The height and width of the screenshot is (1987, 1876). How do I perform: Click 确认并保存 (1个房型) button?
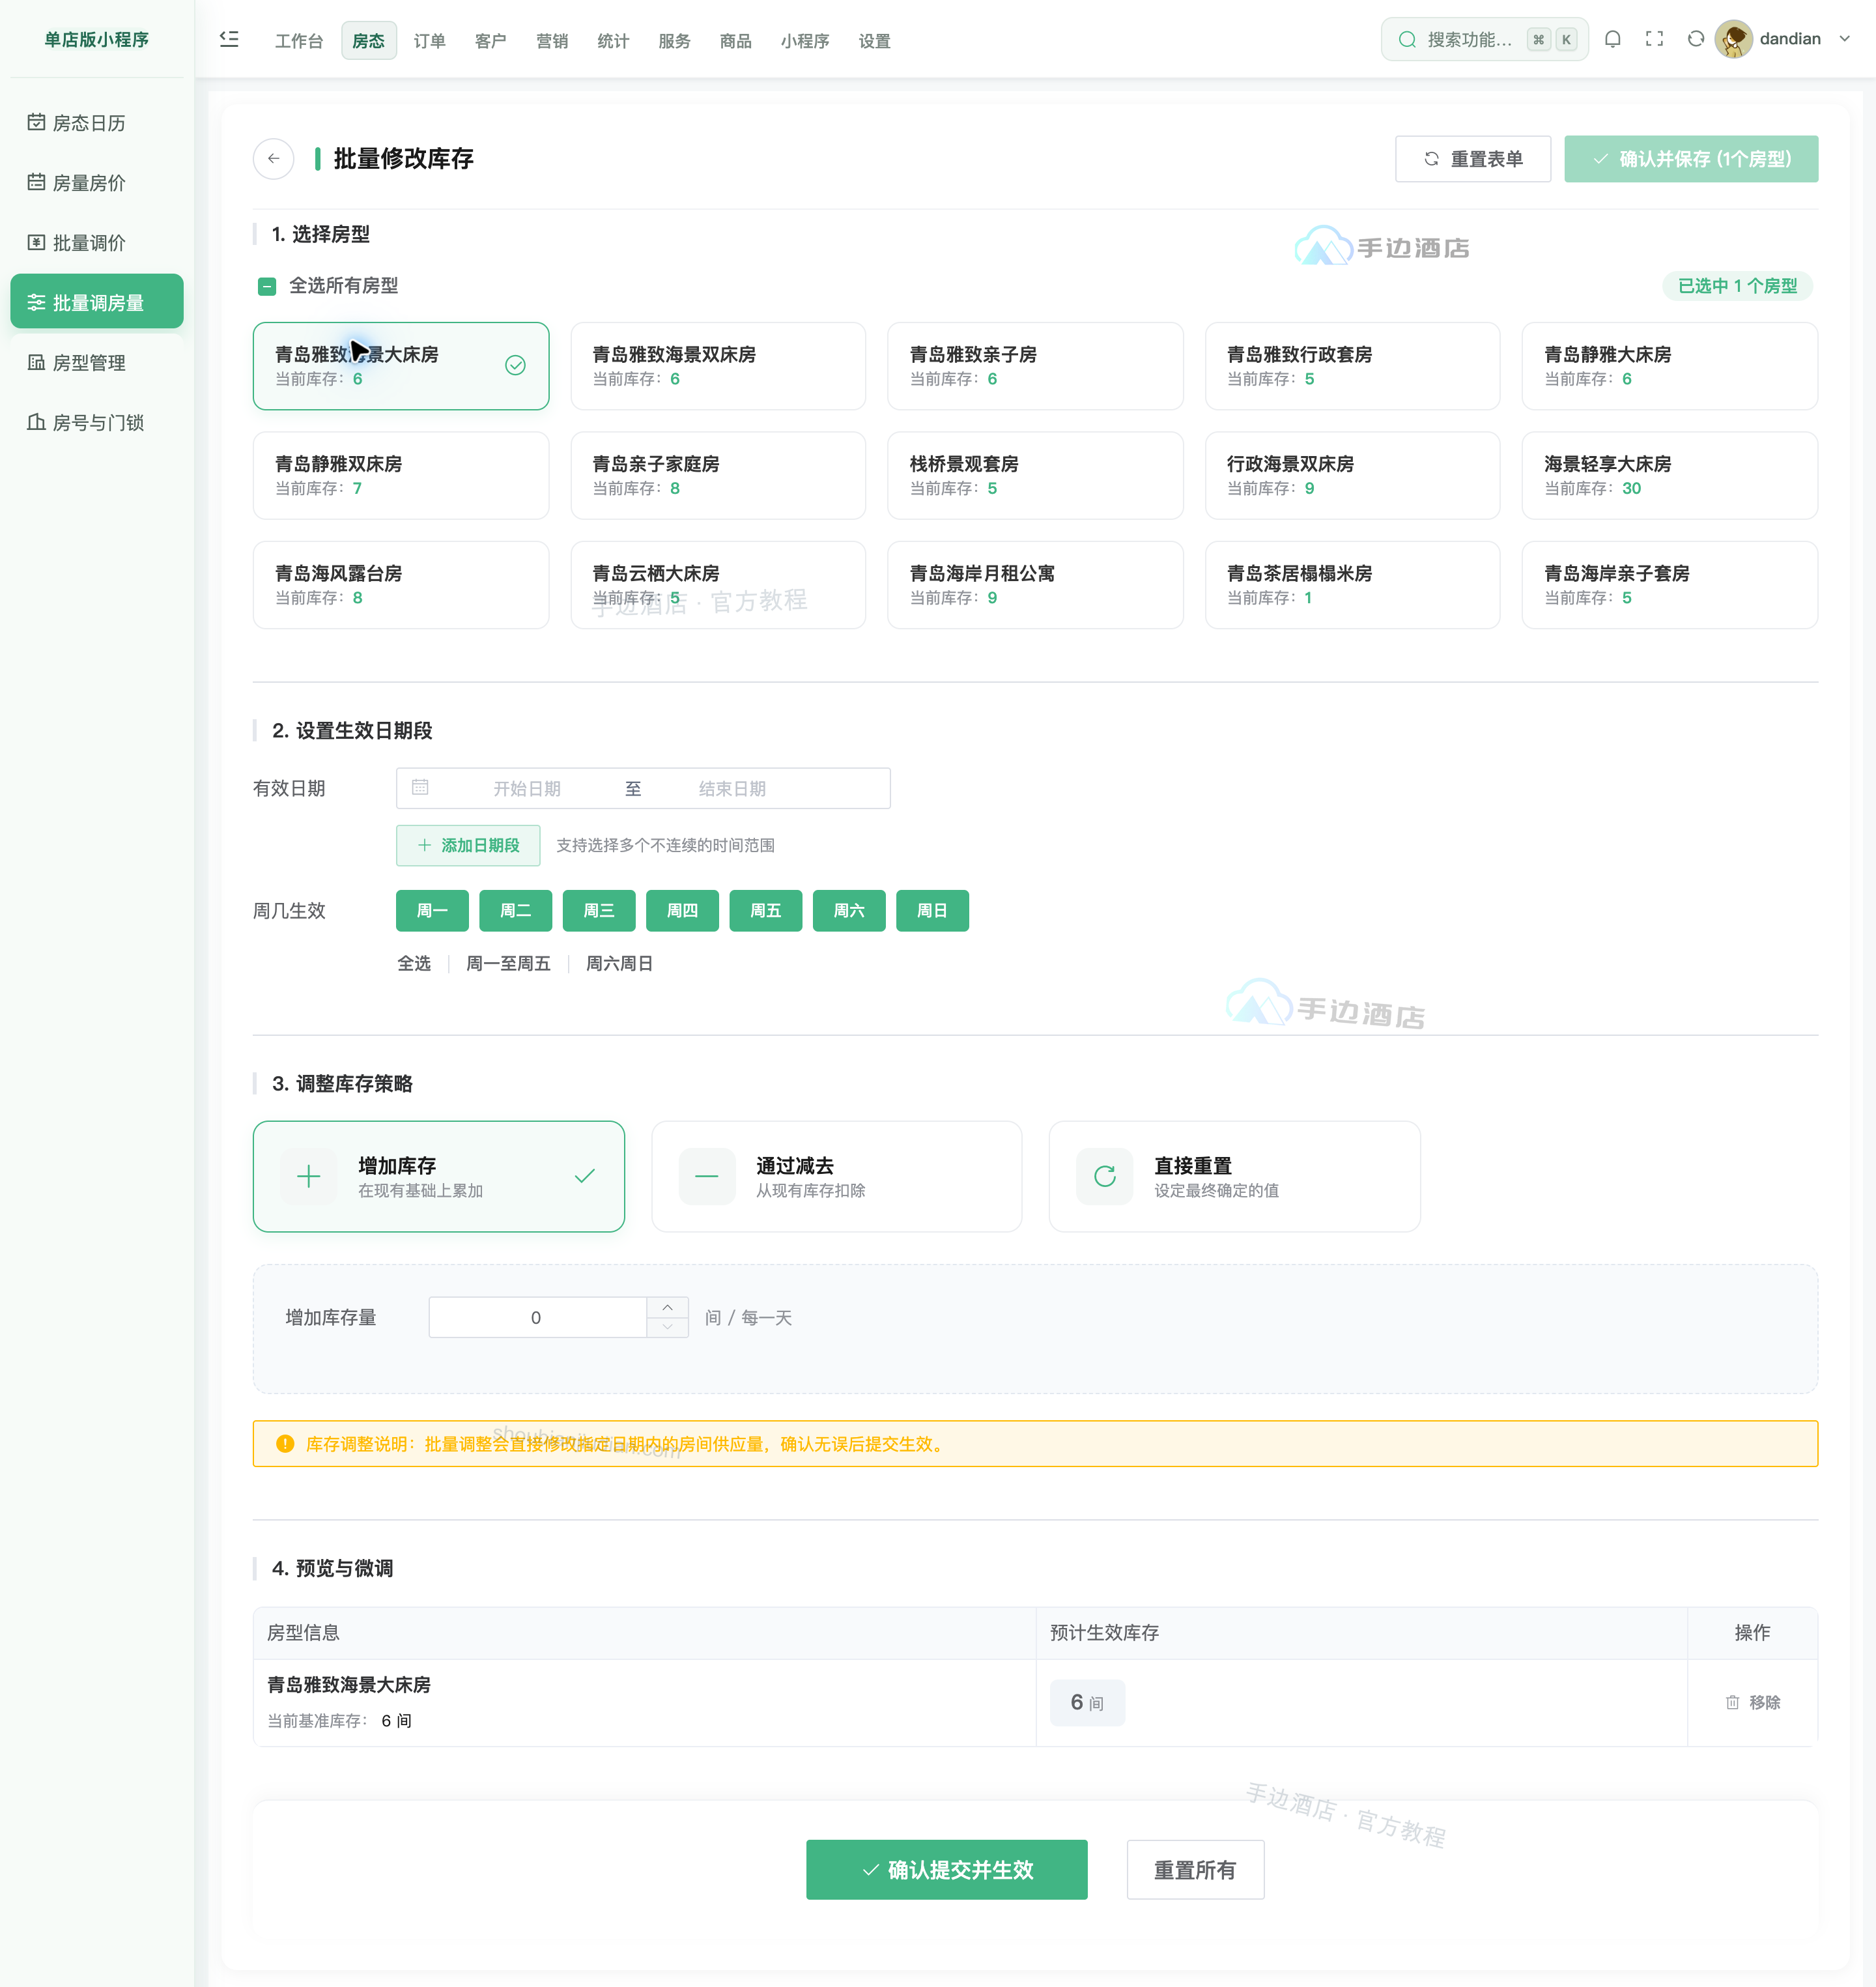(x=1691, y=159)
